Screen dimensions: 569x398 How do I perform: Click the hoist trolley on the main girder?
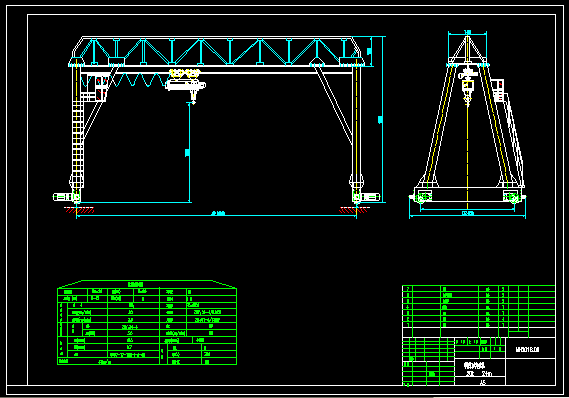[185, 81]
